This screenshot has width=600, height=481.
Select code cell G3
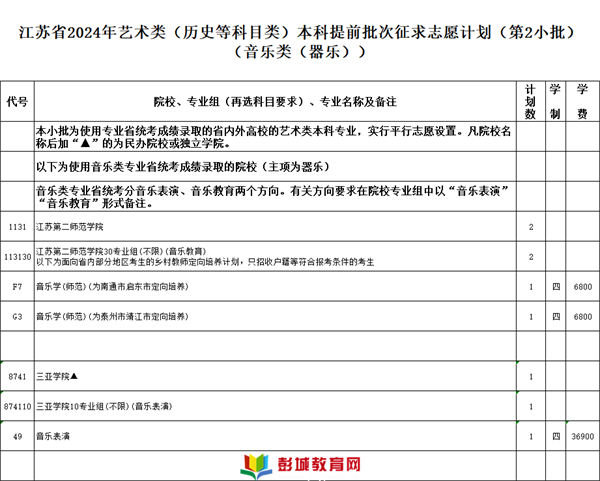[17, 316]
